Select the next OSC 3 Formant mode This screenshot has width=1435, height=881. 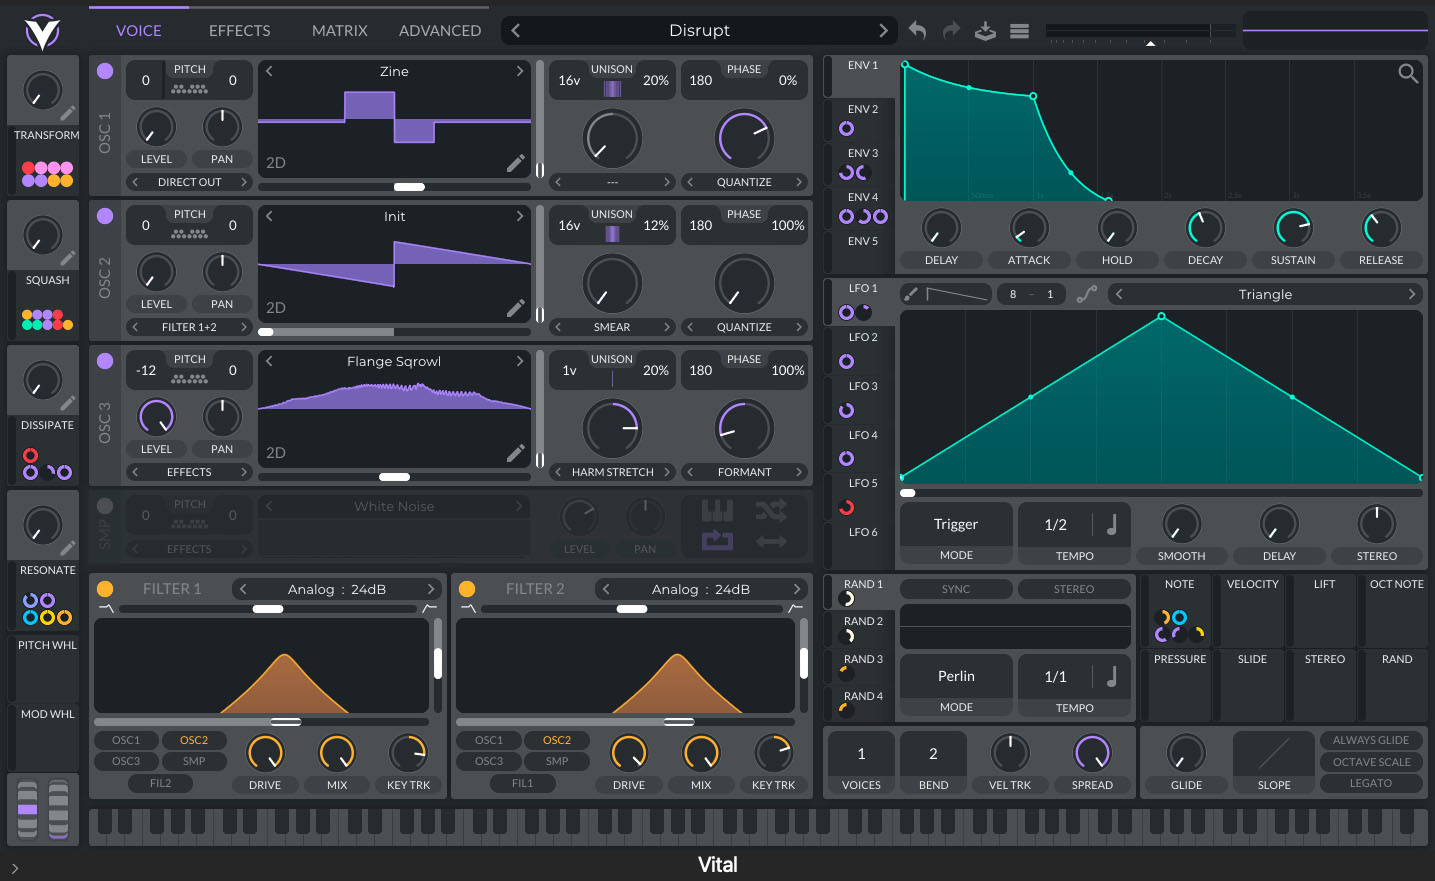pos(799,472)
